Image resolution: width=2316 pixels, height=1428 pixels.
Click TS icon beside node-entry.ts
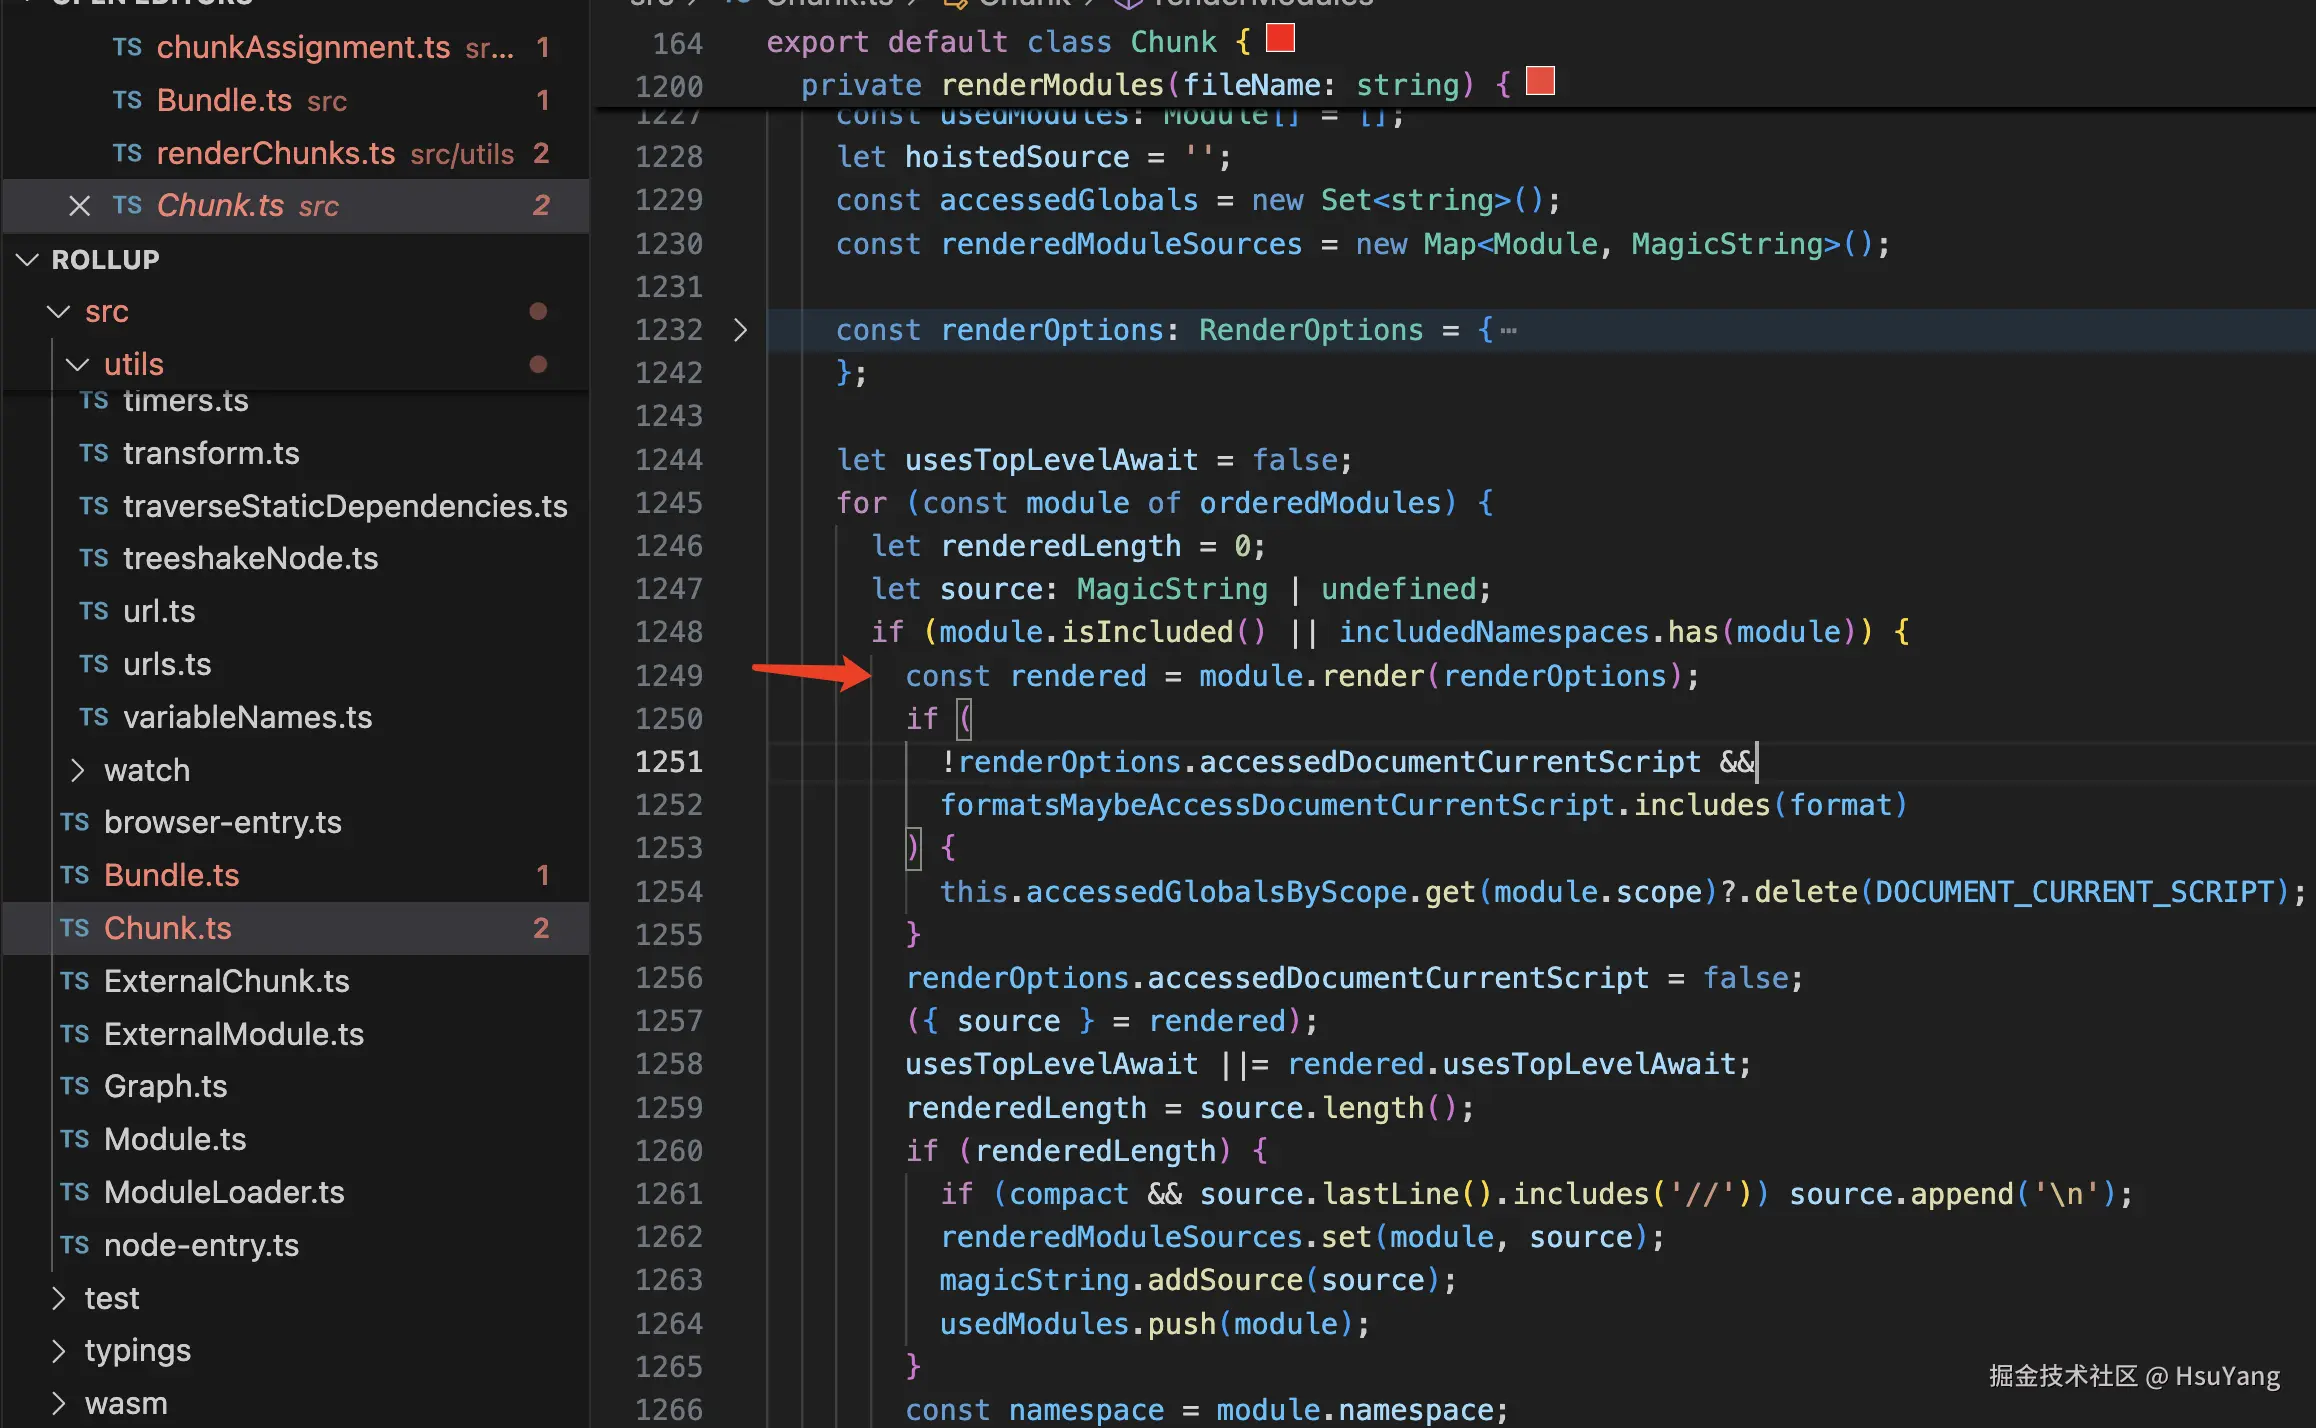coord(75,1245)
